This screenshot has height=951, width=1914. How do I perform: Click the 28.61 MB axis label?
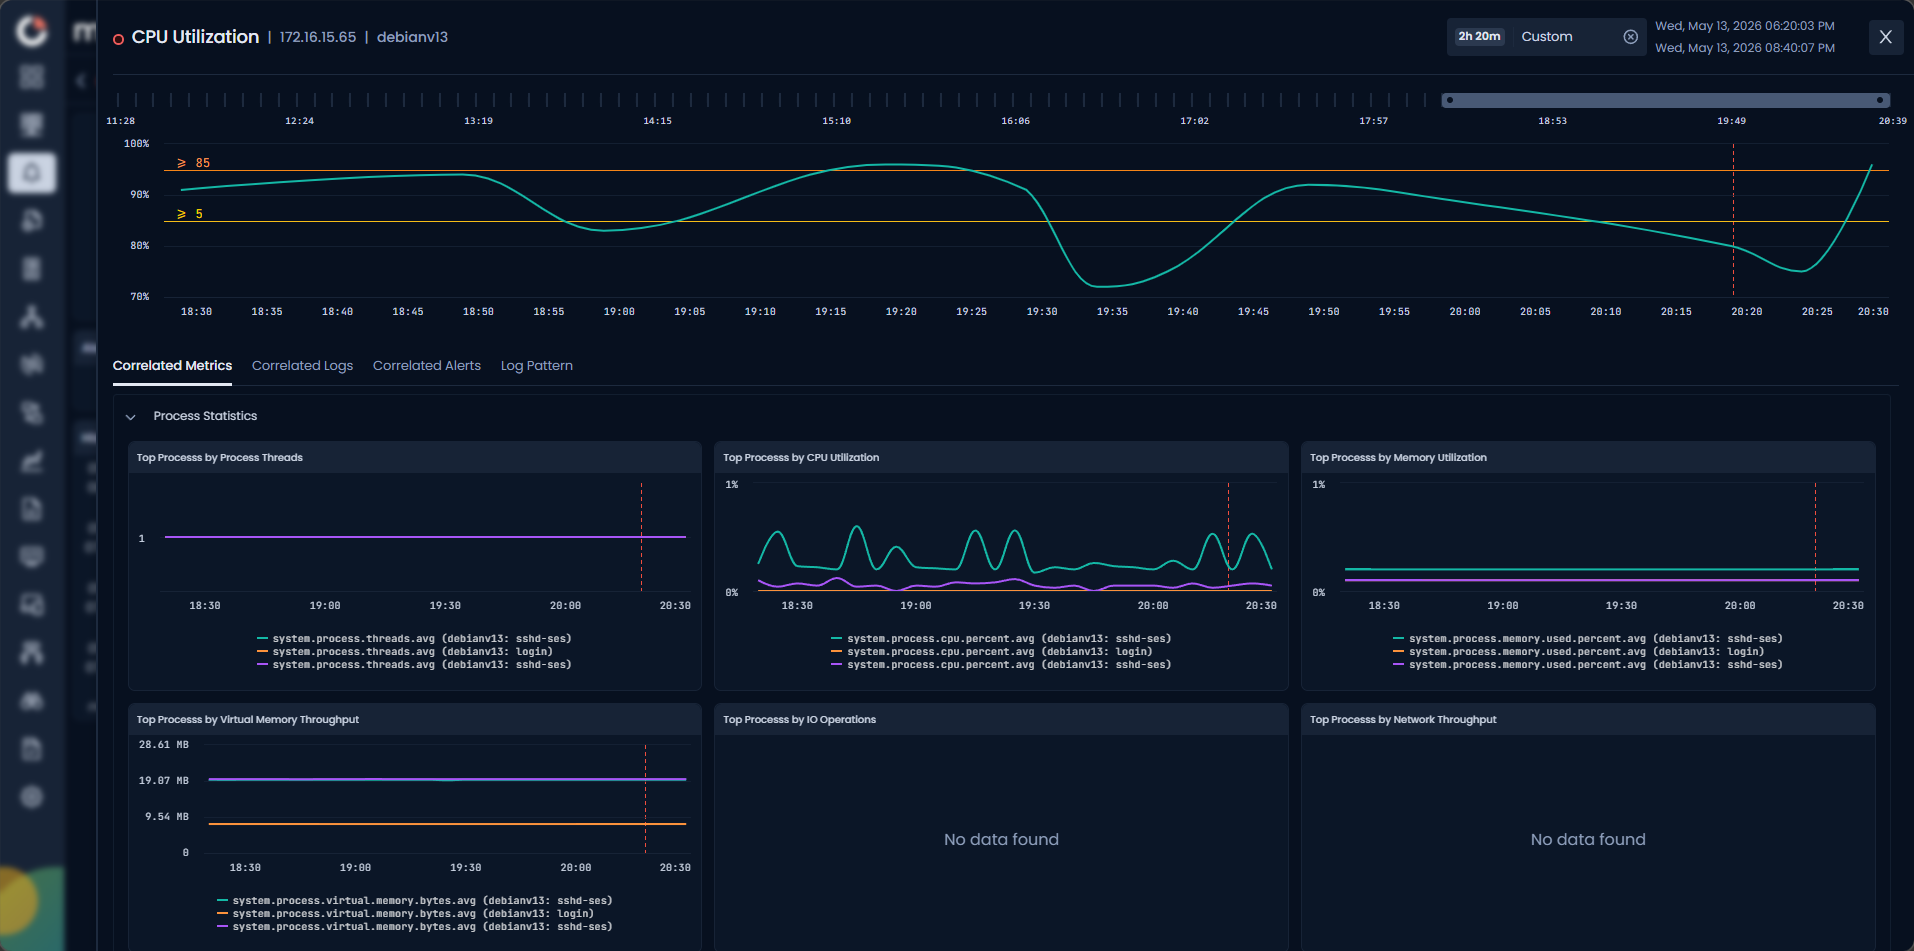coord(164,745)
